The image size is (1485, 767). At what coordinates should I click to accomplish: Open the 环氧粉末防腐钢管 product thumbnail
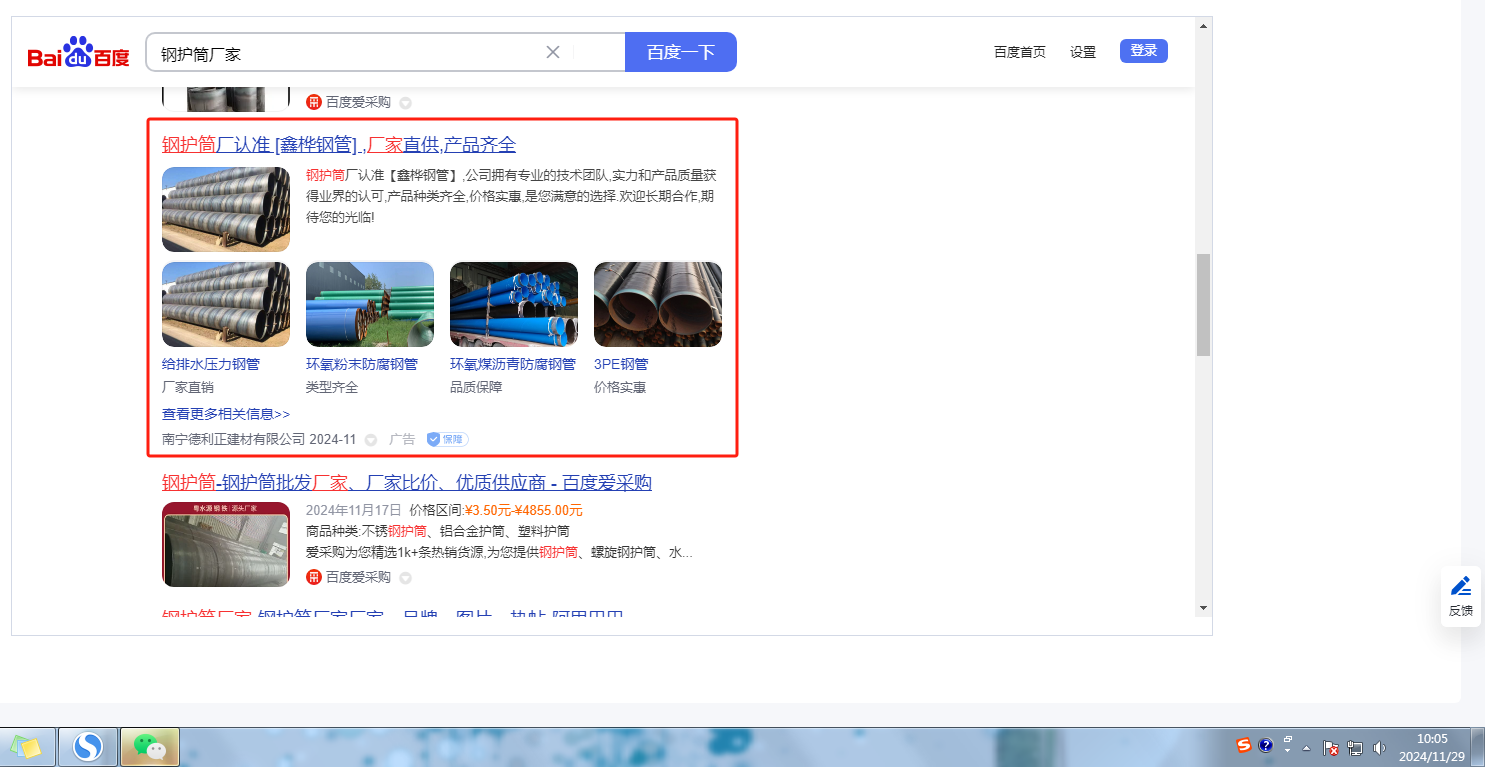370,305
